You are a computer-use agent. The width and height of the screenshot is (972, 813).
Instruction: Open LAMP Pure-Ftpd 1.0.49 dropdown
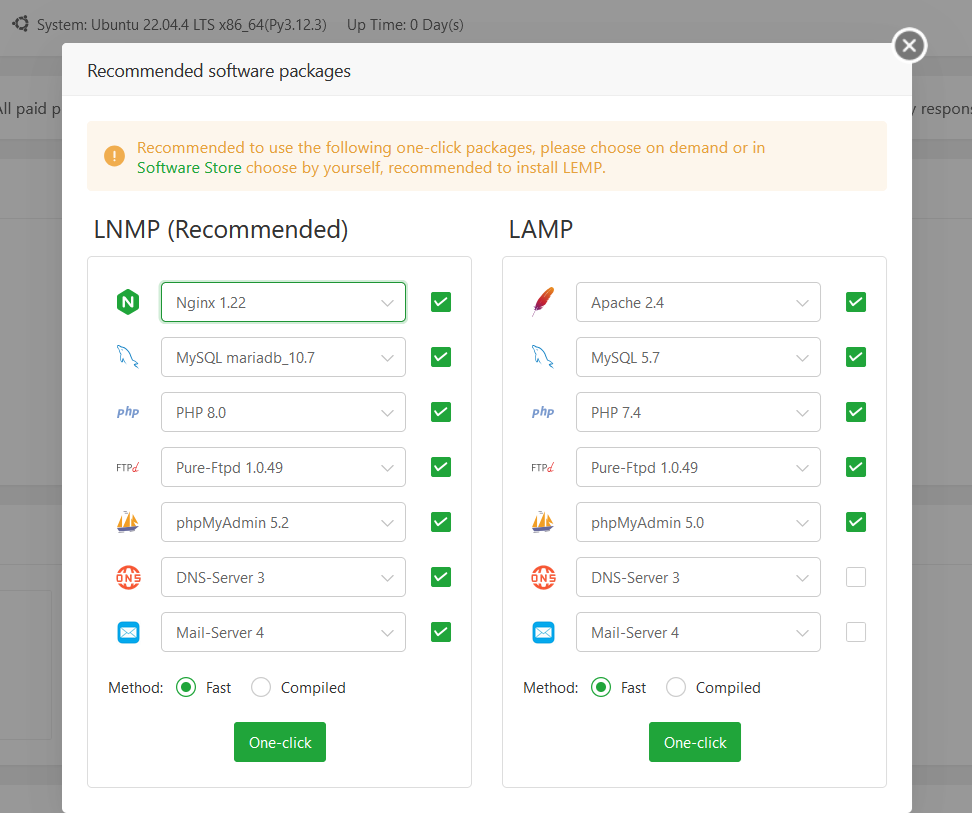698,467
